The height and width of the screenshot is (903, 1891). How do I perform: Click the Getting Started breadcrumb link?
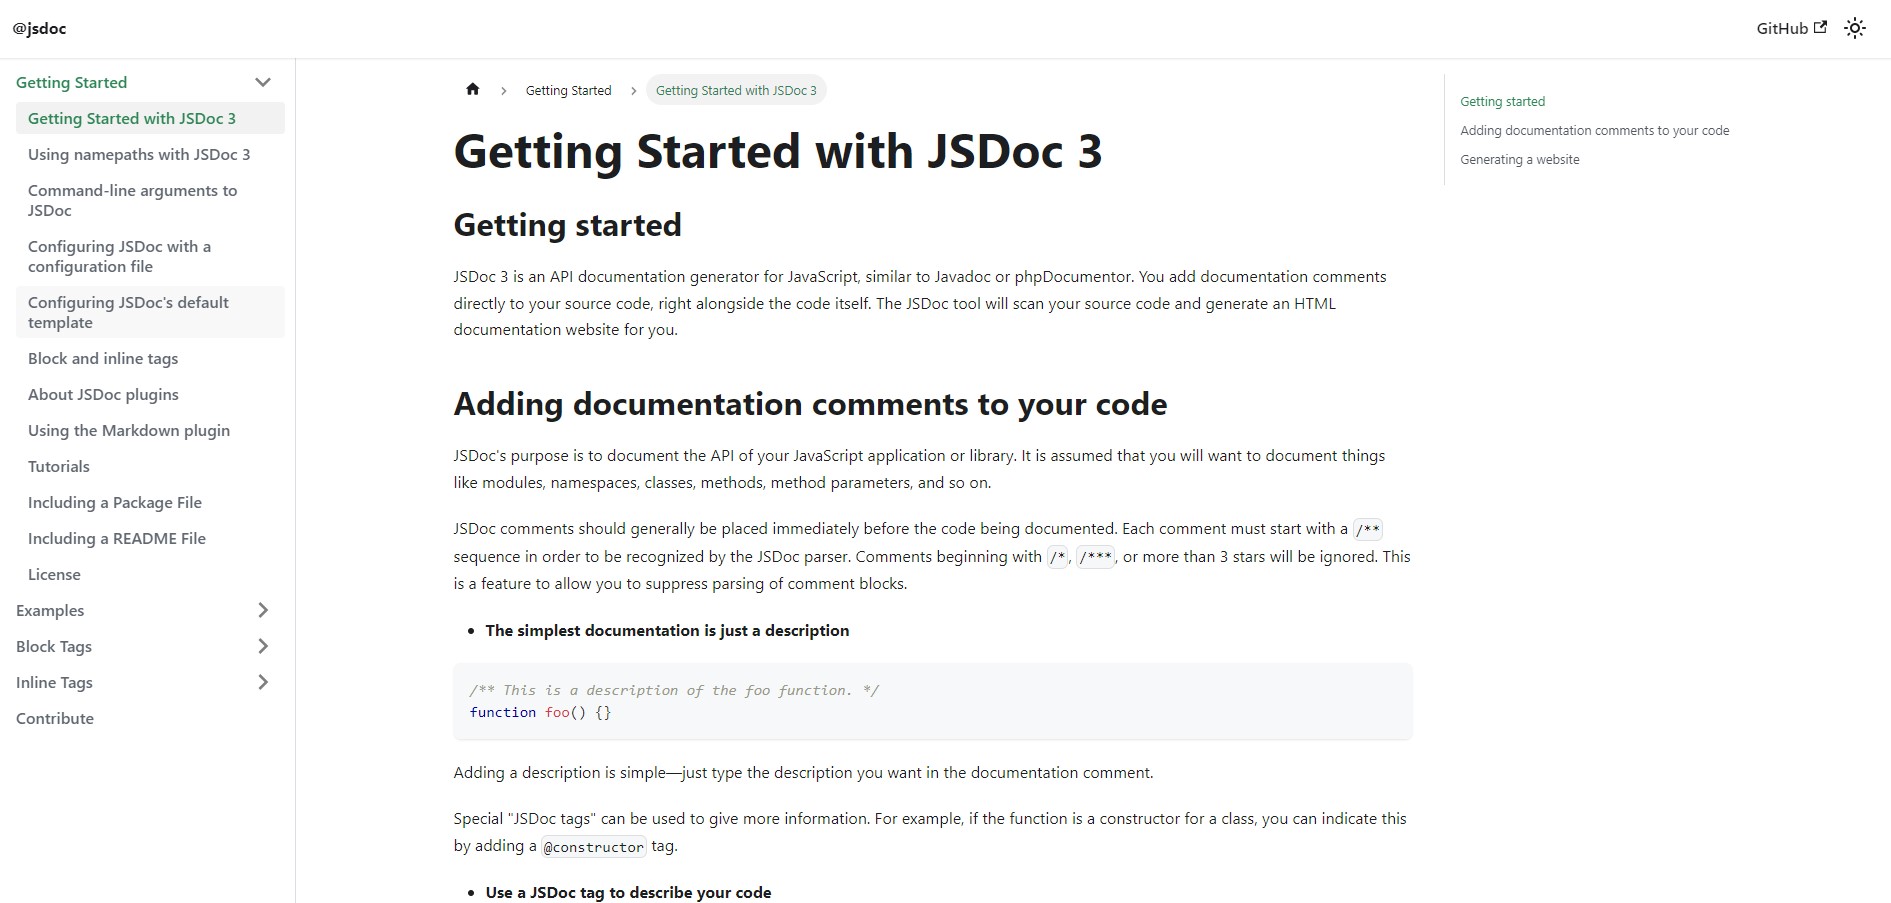click(568, 91)
